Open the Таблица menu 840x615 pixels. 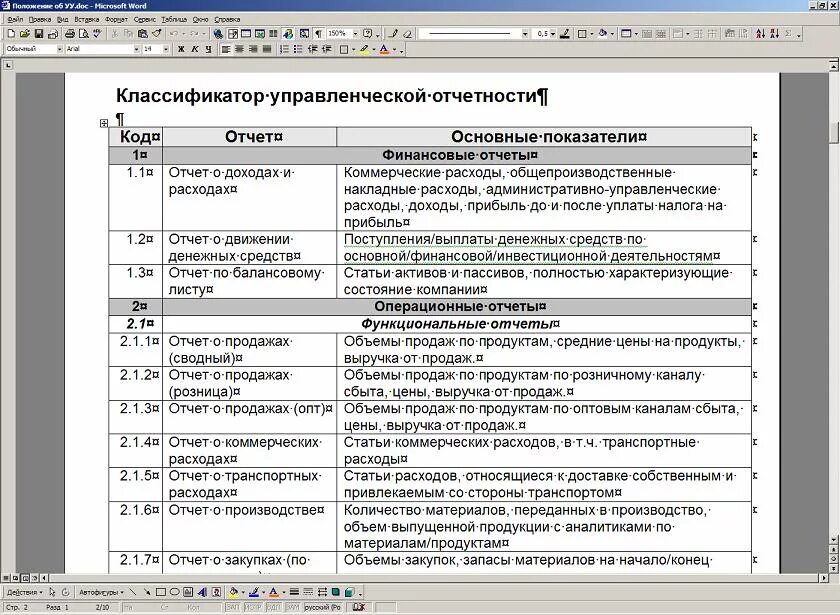(x=174, y=19)
